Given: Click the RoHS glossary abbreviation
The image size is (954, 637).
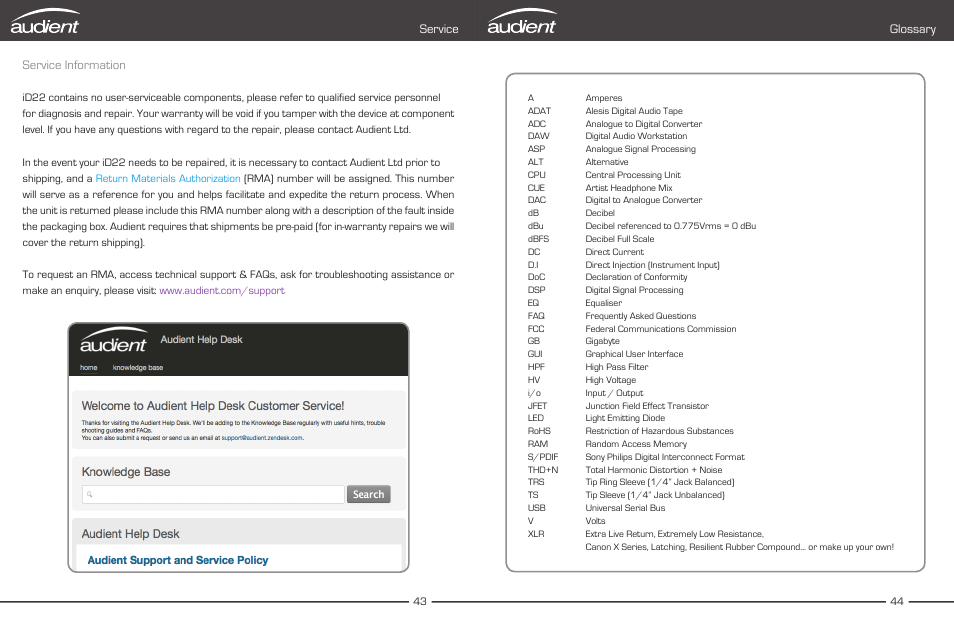Looking at the screenshot, I should click(539, 431).
